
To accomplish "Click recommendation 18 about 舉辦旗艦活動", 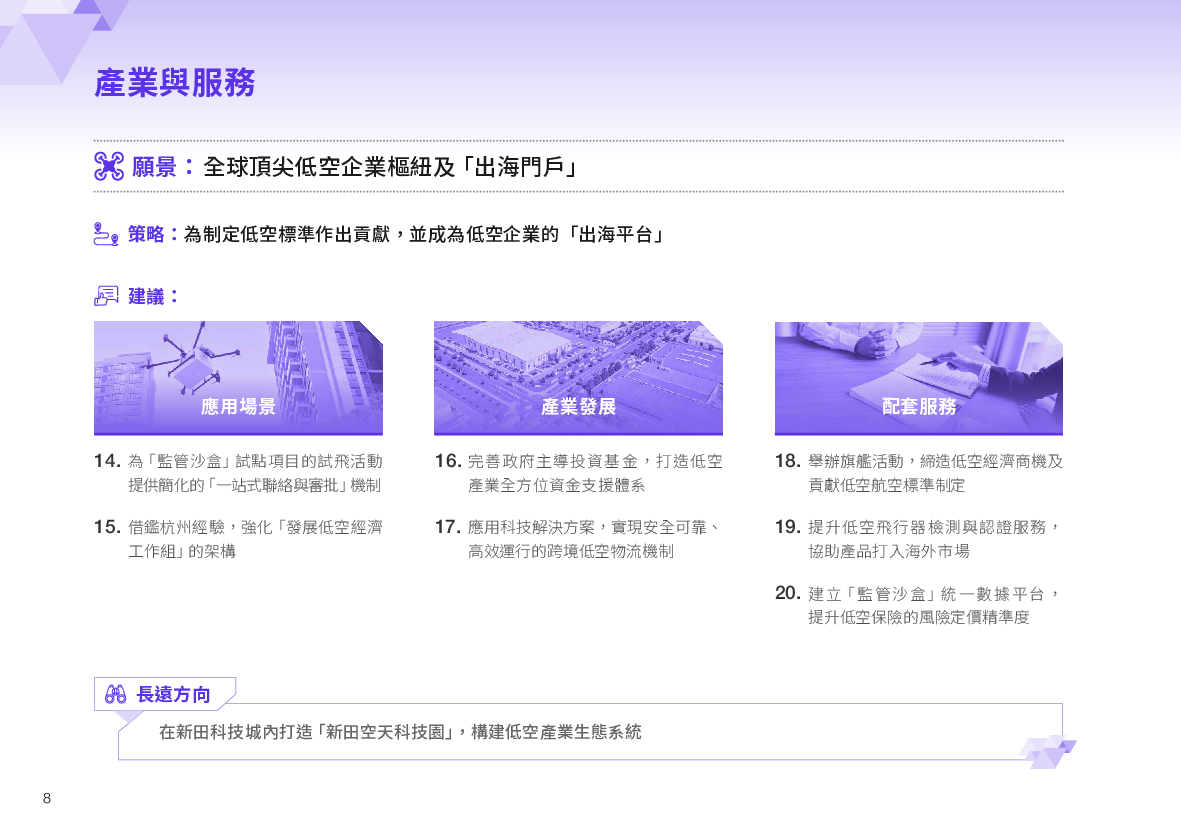I will (919, 473).
